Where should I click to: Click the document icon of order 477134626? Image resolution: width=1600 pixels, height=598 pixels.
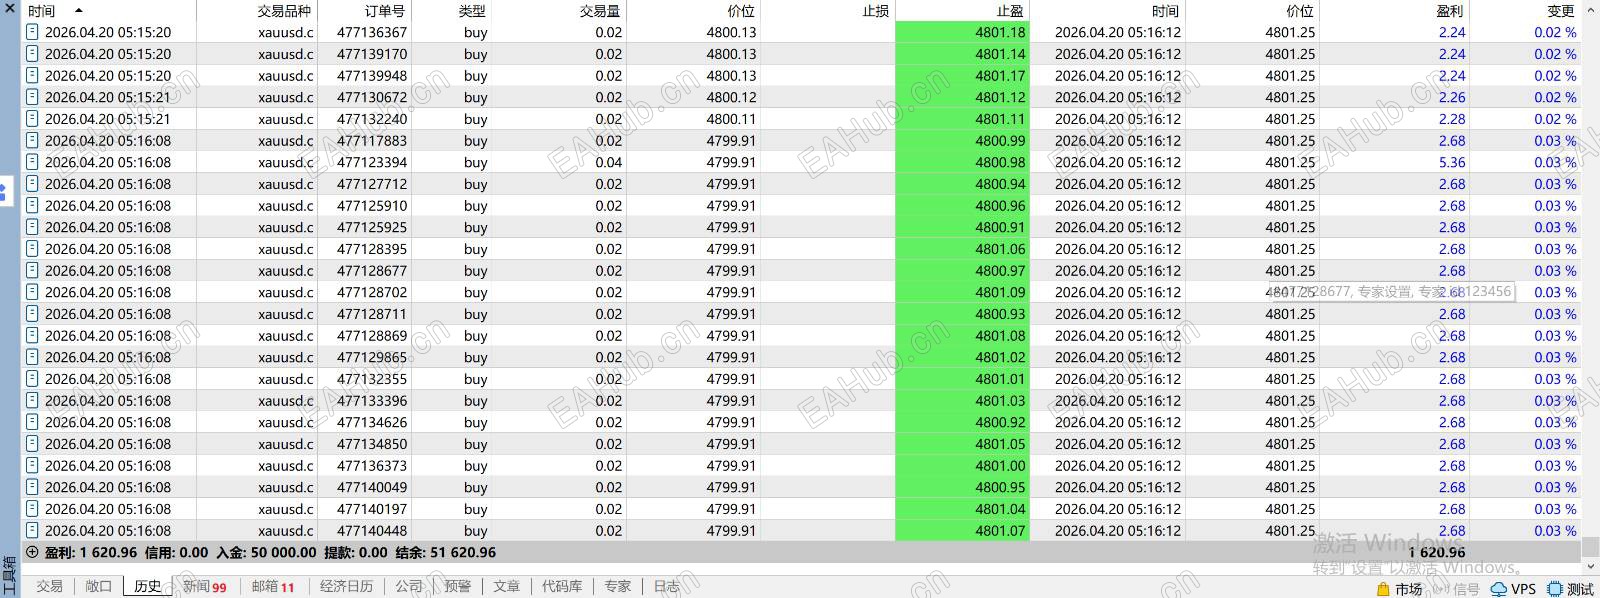click(x=32, y=422)
